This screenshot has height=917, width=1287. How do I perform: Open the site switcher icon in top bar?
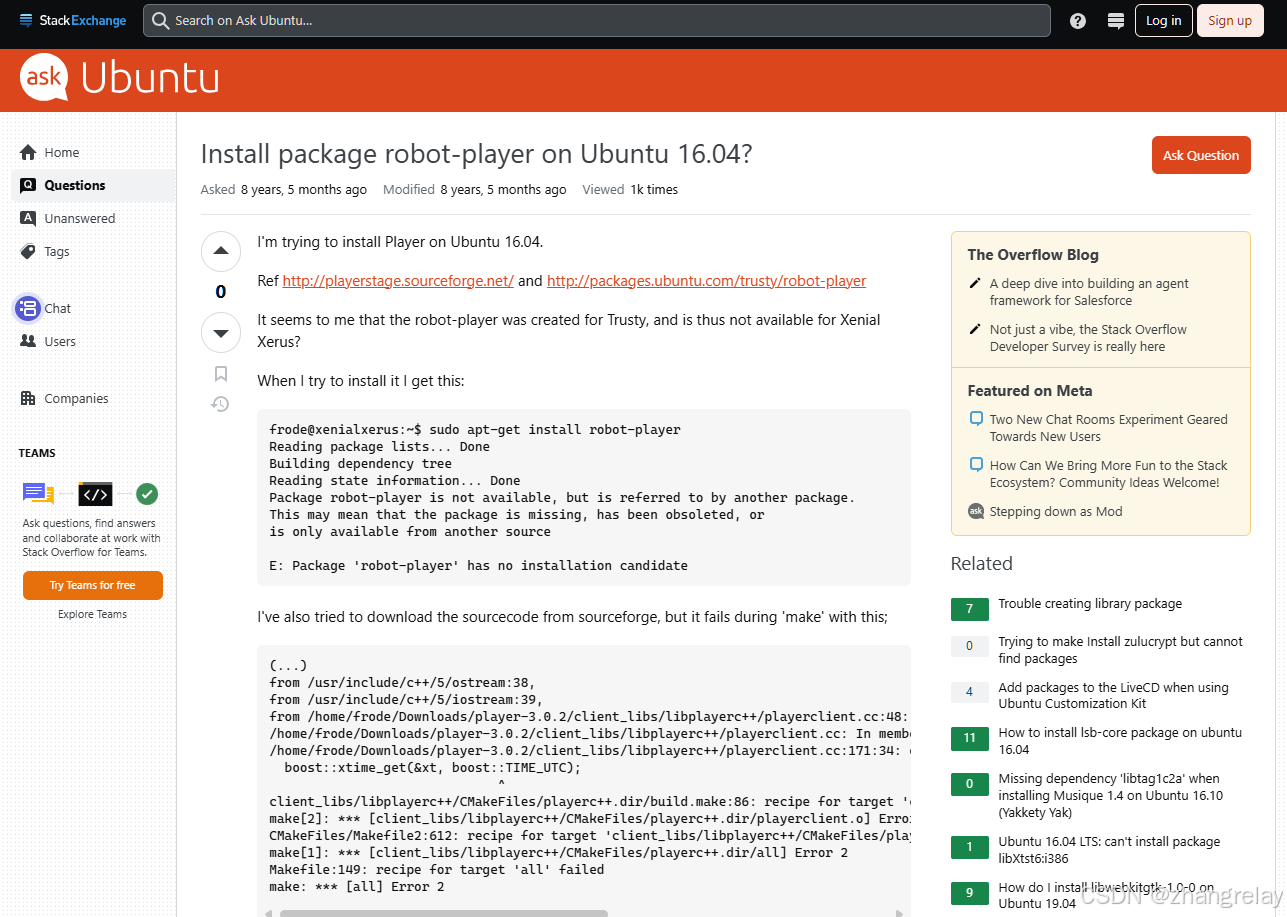point(1116,20)
